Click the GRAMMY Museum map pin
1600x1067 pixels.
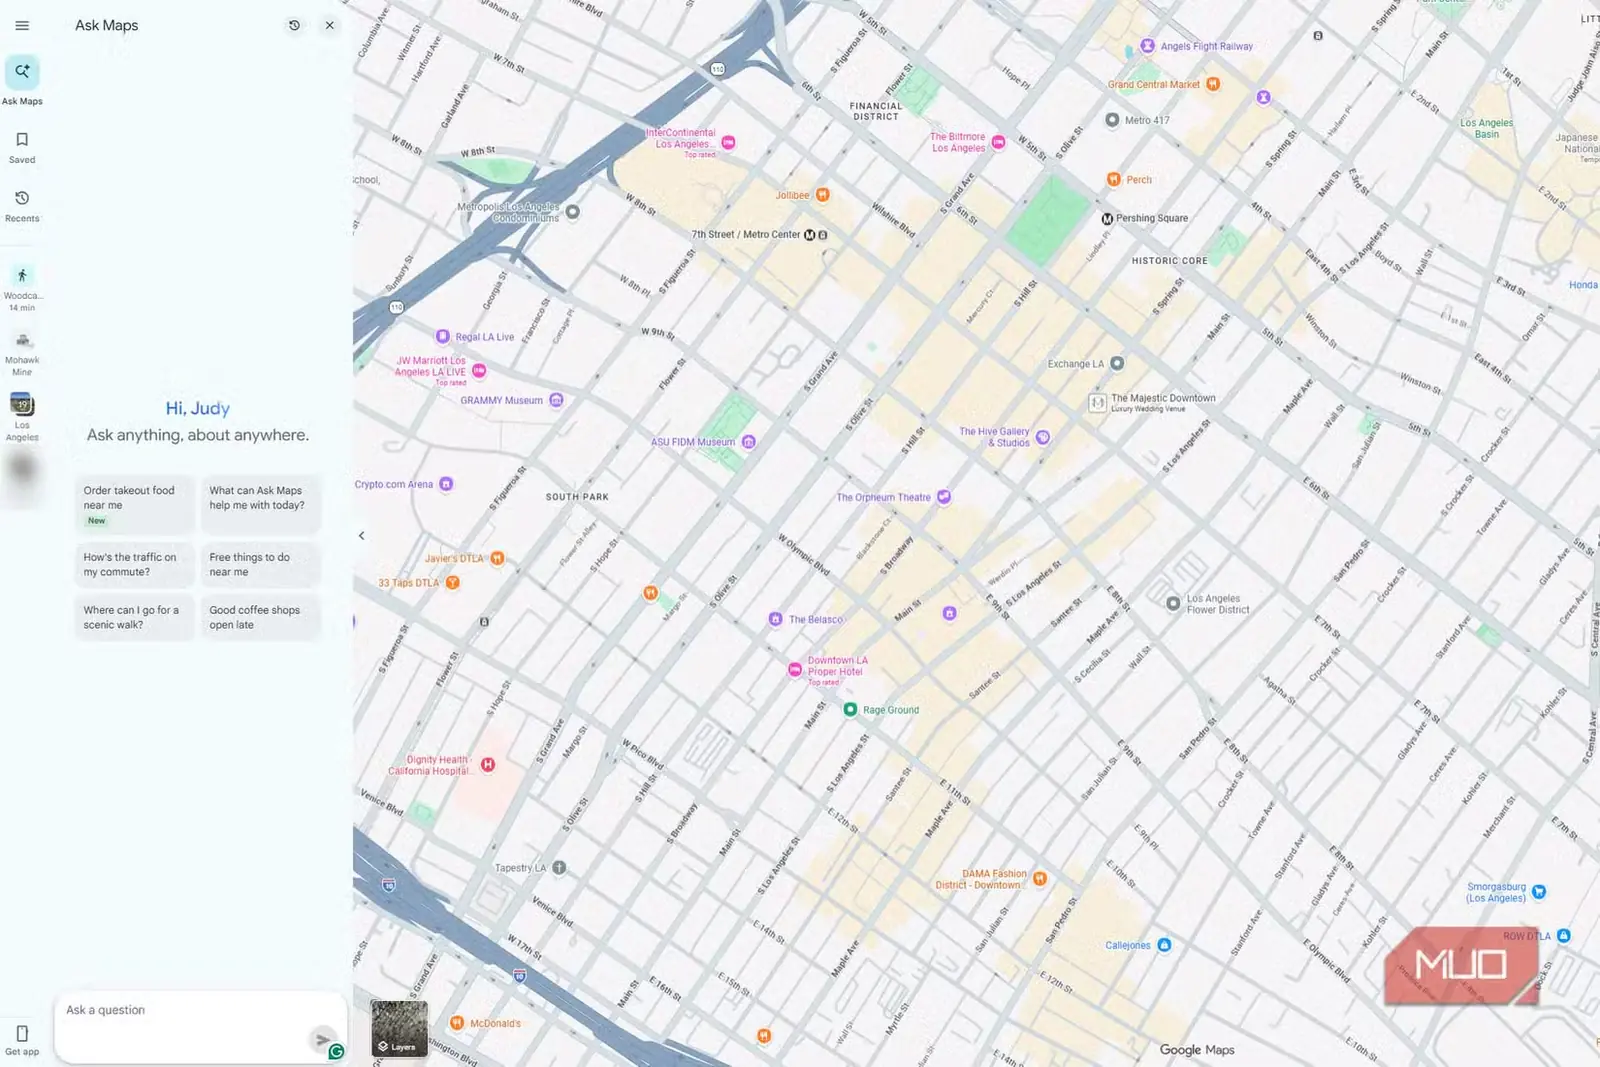557,400
